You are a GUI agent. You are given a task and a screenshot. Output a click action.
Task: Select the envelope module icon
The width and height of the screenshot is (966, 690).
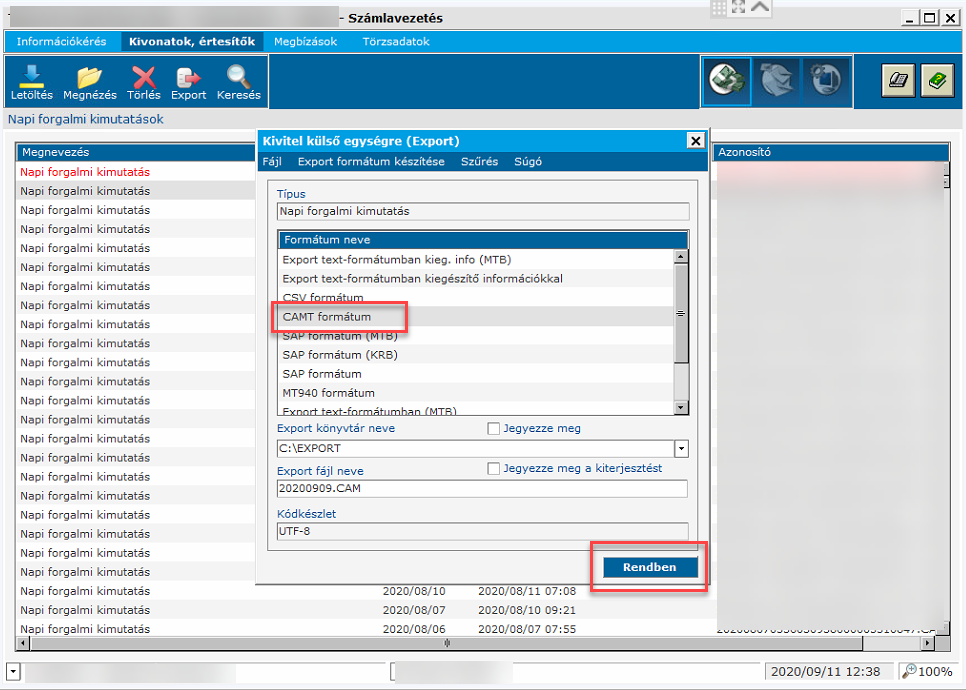[776, 81]
